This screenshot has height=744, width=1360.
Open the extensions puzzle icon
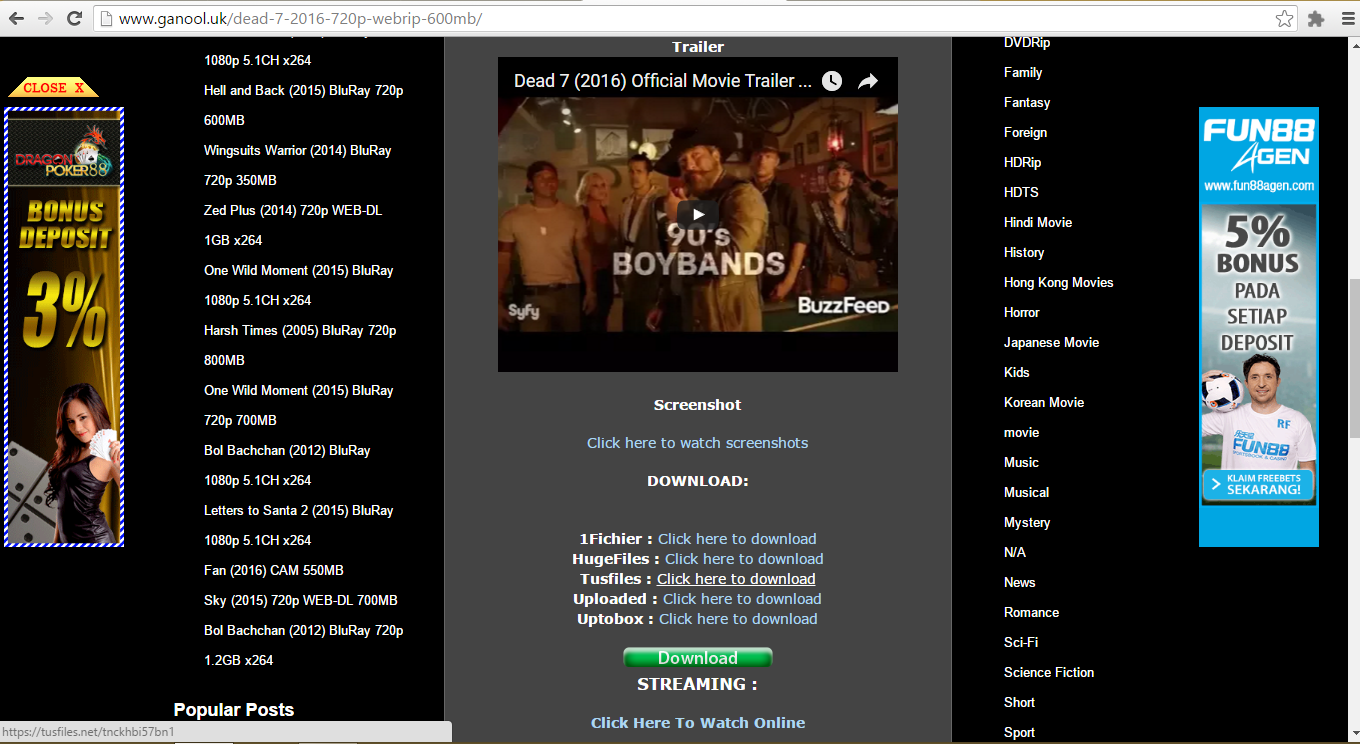1316,18
